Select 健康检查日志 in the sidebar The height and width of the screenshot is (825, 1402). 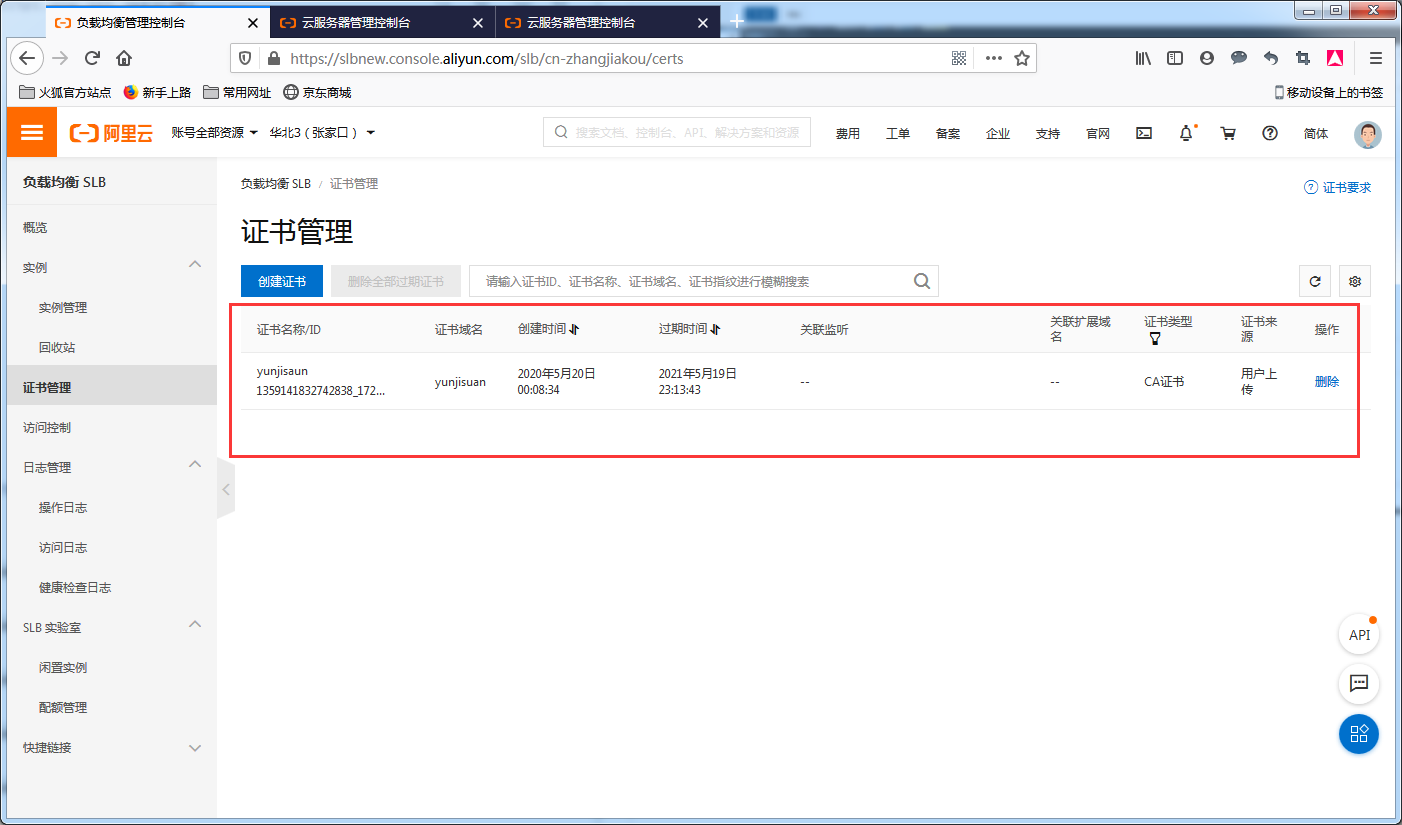76,587
